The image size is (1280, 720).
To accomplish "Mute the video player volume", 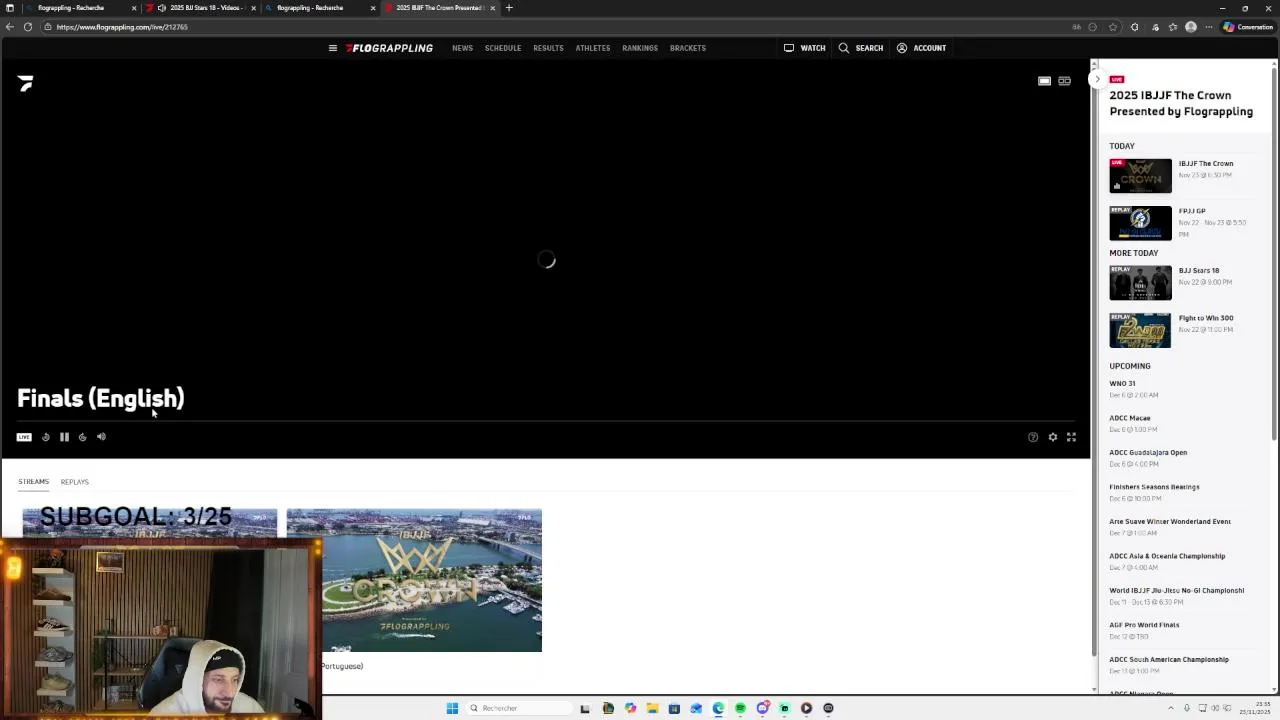I will coord(101,437).
